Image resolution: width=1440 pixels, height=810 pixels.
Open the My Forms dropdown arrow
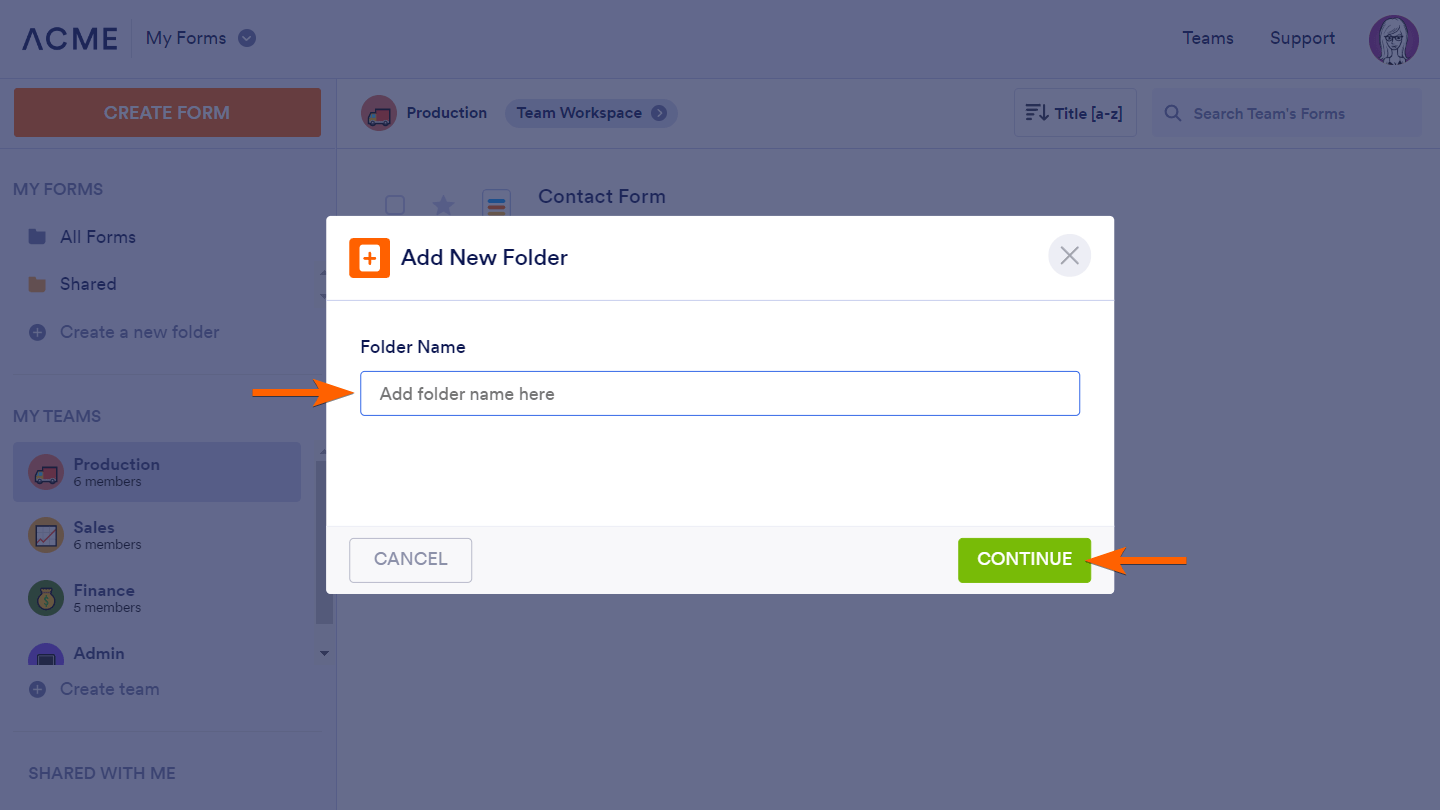pyautogui.click(x=247, y=38)
